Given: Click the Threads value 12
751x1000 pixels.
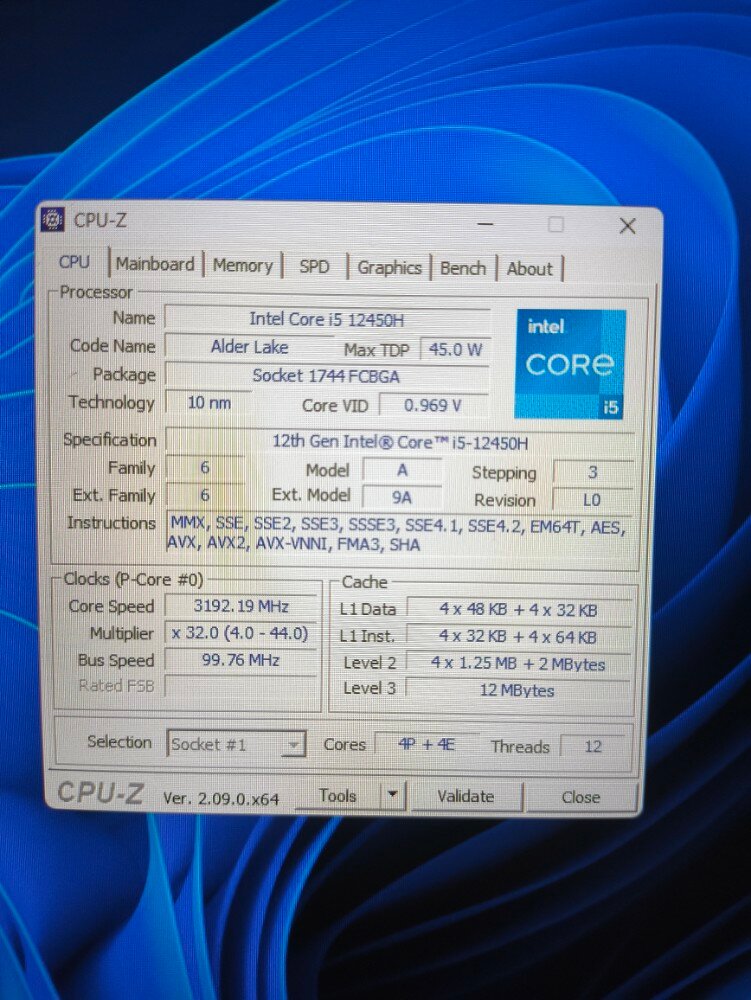Looking at the screenshot, I should point(594,746).
